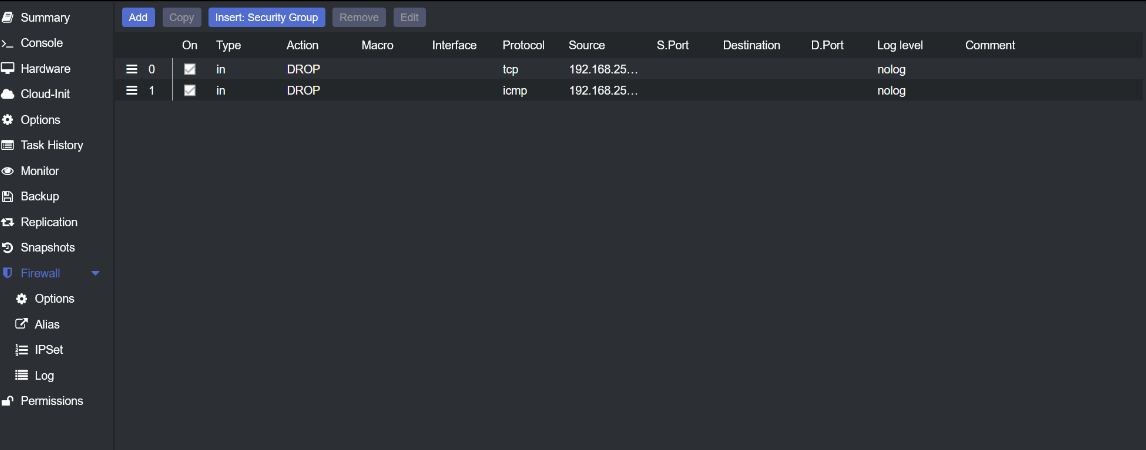Viewport: 1146px width, 450px height.
Task: Uncheck the icmp DROP rule checkbox
Action: (x=190, y=91)
